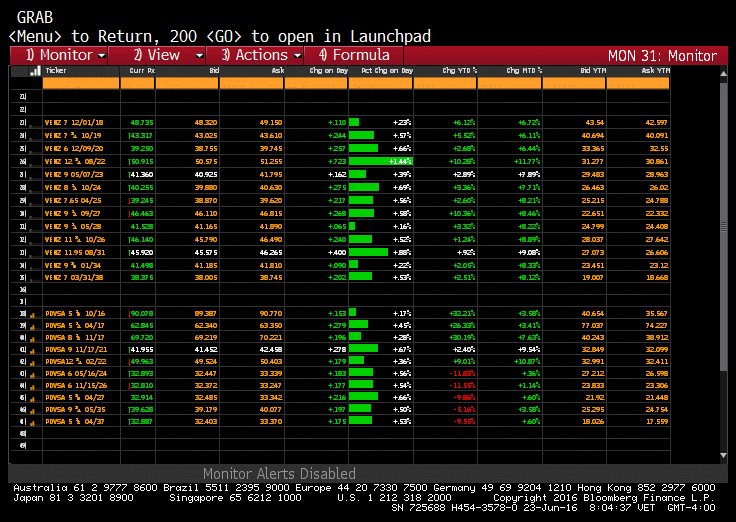Image resolution: width=736 pixels, height=522 pixels.
Task: Click the MON 31: Monitor title
Action: coord(662,56)
